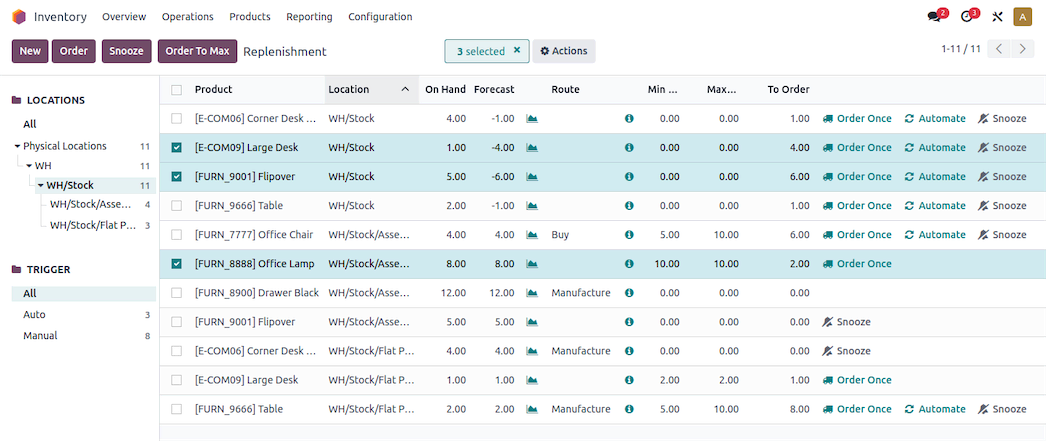Open the activities clock icon in the top bar
This screenshot has height=441, width=1046.
[967, 17]
